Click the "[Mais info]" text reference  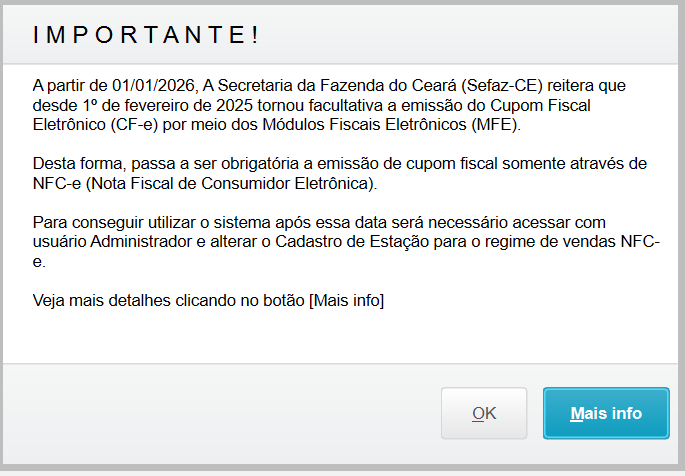[x=346, y=299]
